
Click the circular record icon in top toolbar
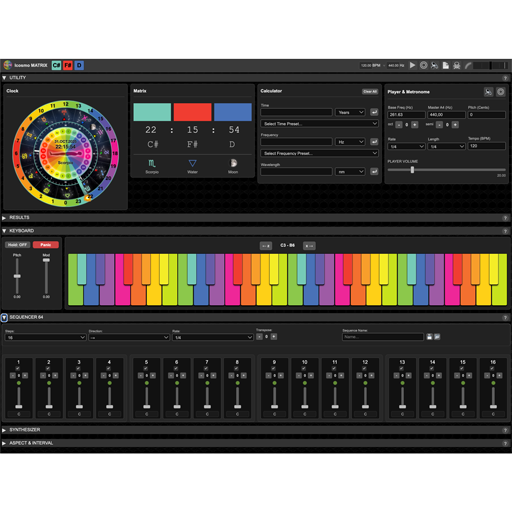[x=423, y=65]
